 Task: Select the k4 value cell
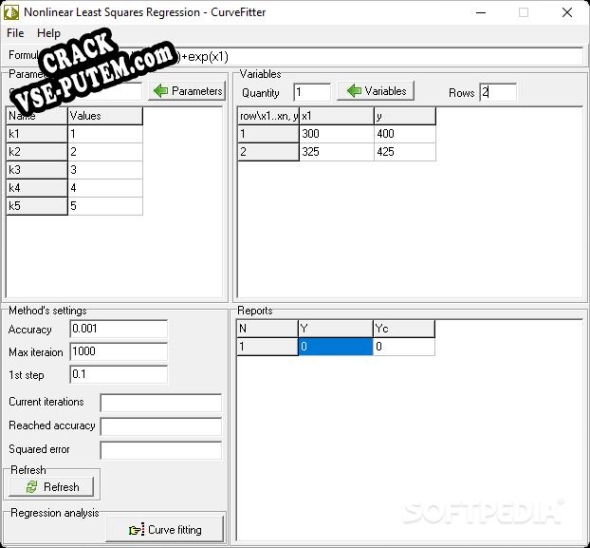(105, 188)
